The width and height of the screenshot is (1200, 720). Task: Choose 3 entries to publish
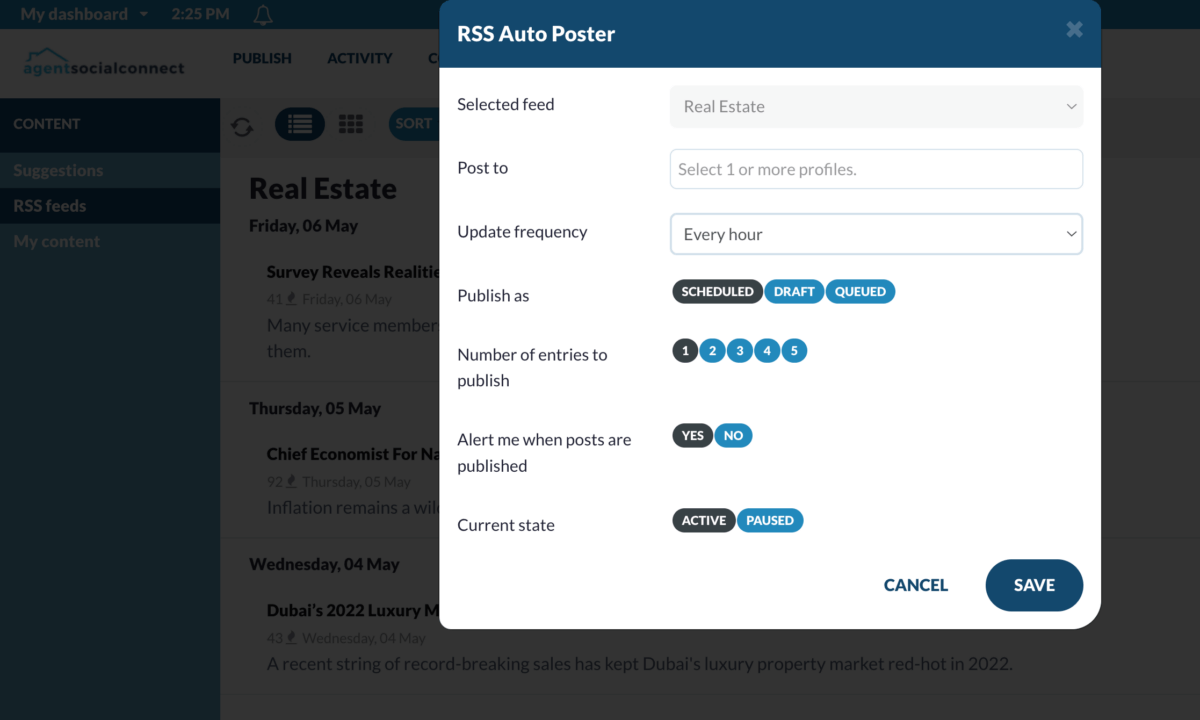tap(739, 351)
